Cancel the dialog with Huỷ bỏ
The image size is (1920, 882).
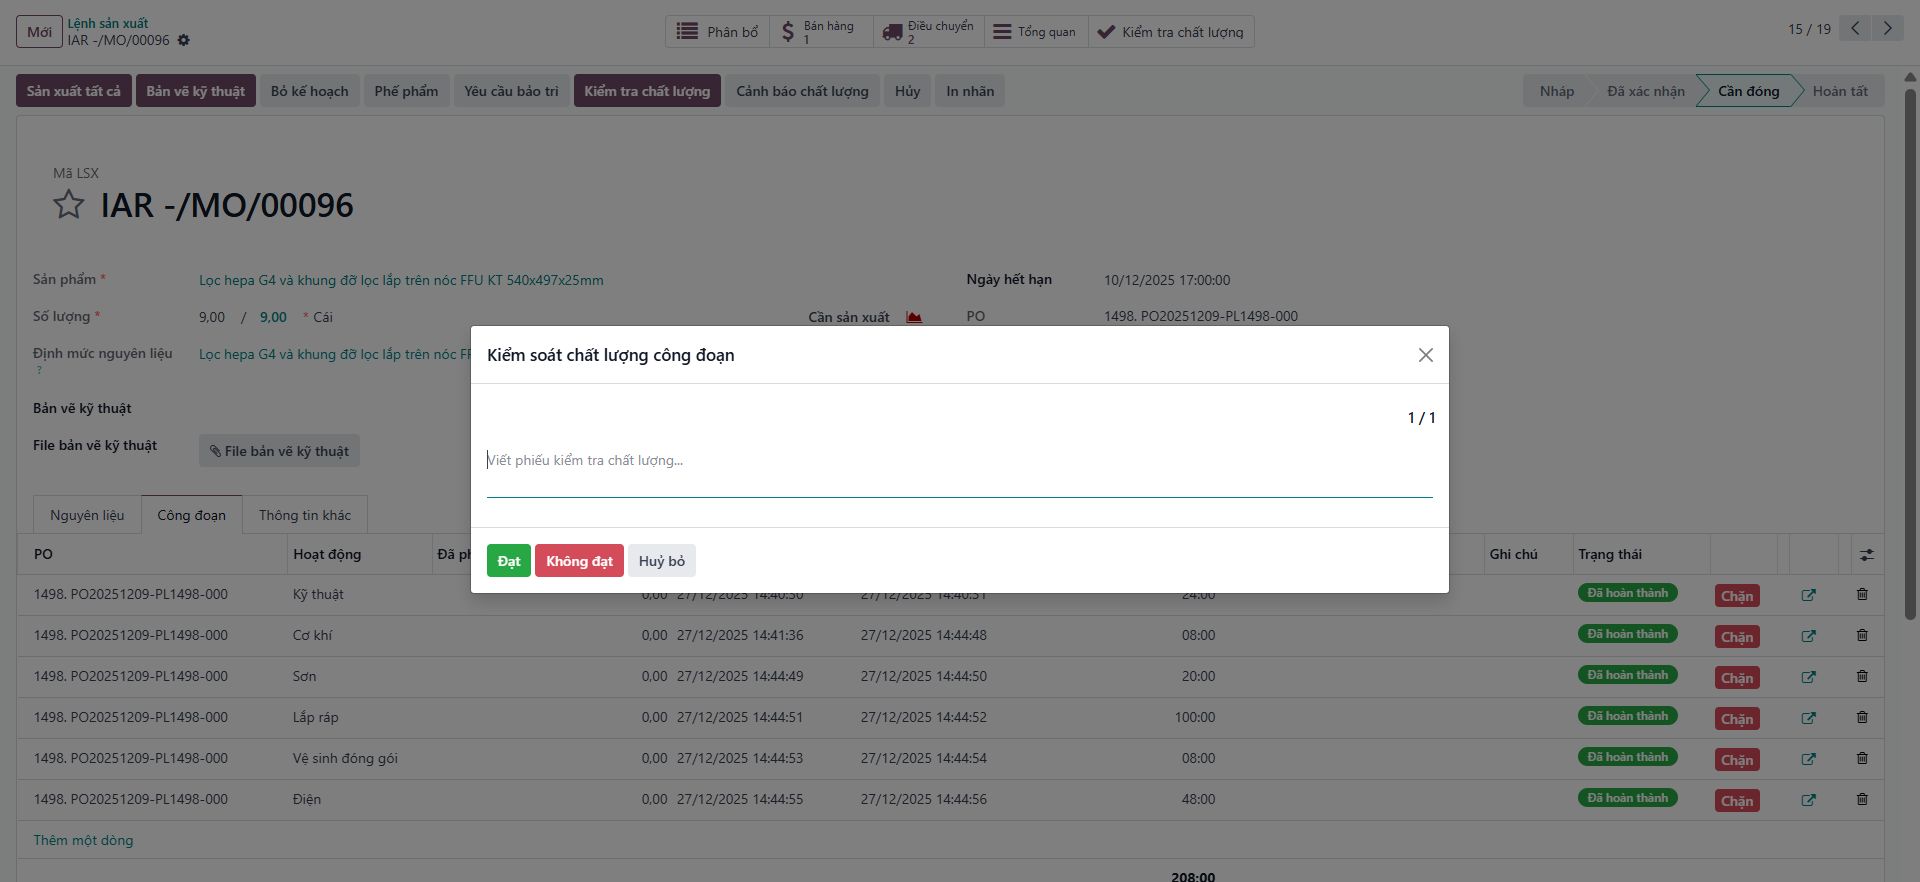click(x=662, y=561)
